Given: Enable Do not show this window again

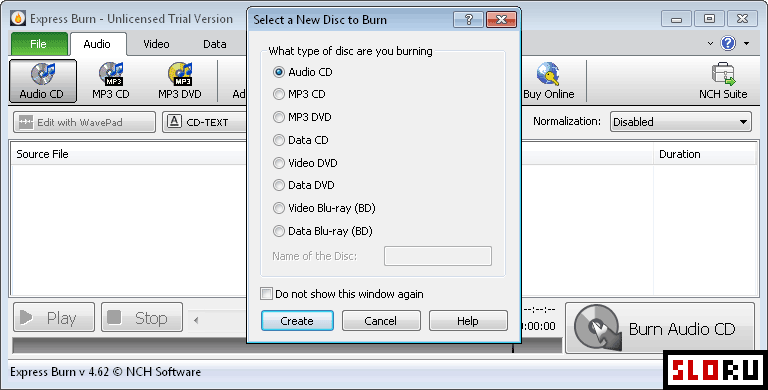Looking at the screenshot, I should 266,293.
